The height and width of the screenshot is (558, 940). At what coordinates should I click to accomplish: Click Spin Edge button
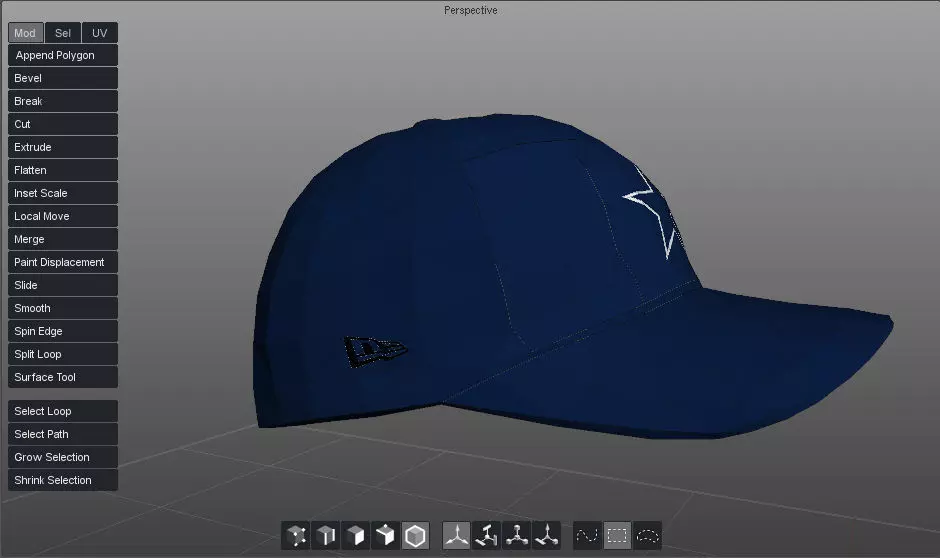click(x=63, y=331)
